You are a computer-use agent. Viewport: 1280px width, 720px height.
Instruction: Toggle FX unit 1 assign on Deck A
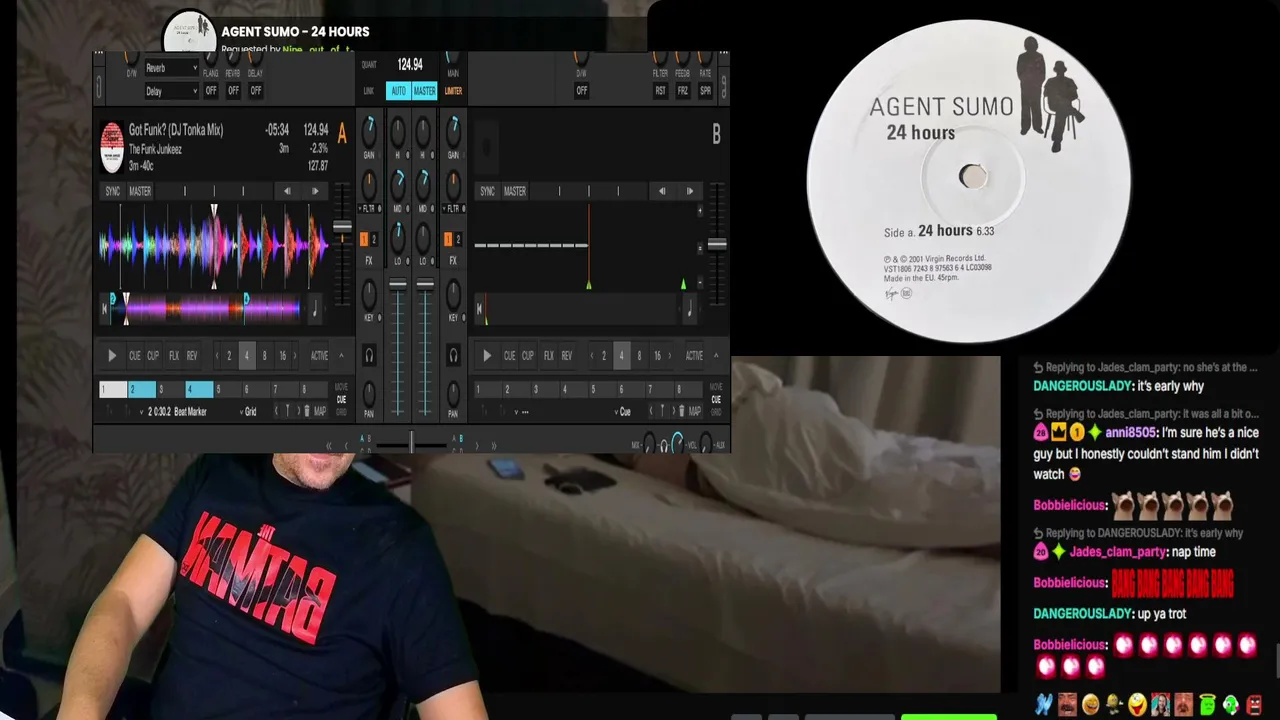(363, 239)
